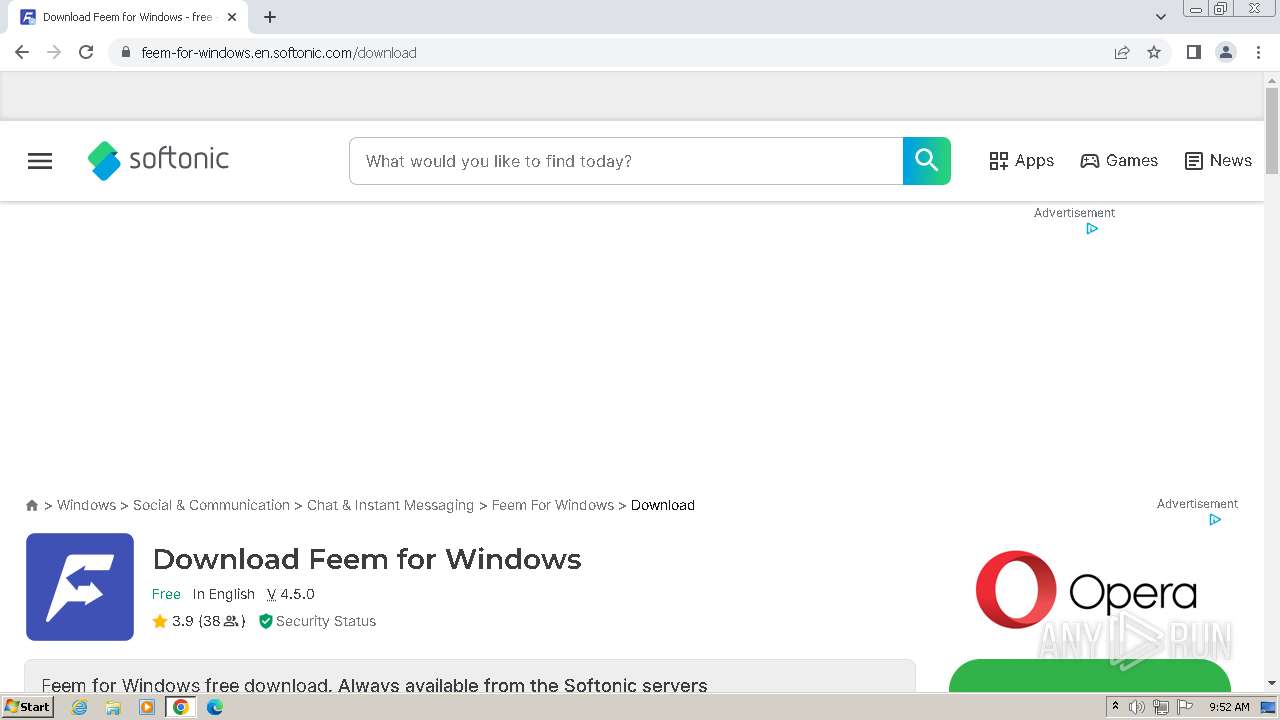Screen dimensions: 1280x720
Task: Launch Internet Explorer from taskbar
Action: coord(79,707)
